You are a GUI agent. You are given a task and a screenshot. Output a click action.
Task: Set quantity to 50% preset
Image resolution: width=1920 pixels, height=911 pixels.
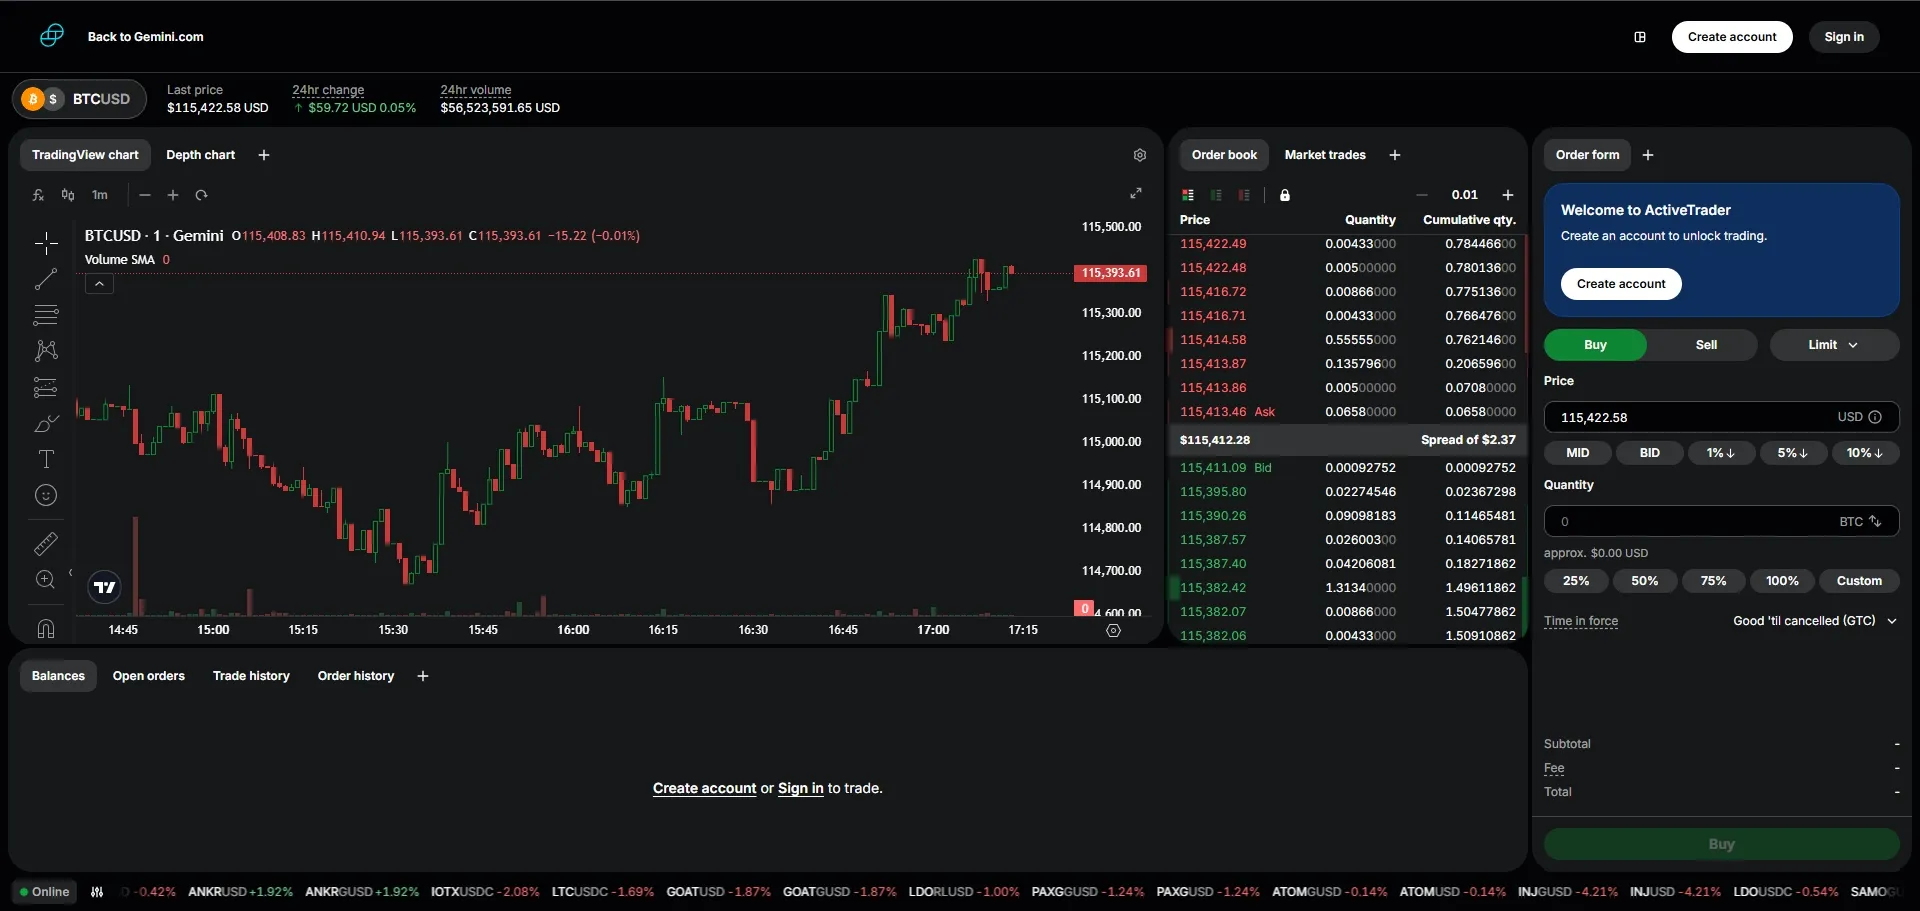pos(1644,581)
